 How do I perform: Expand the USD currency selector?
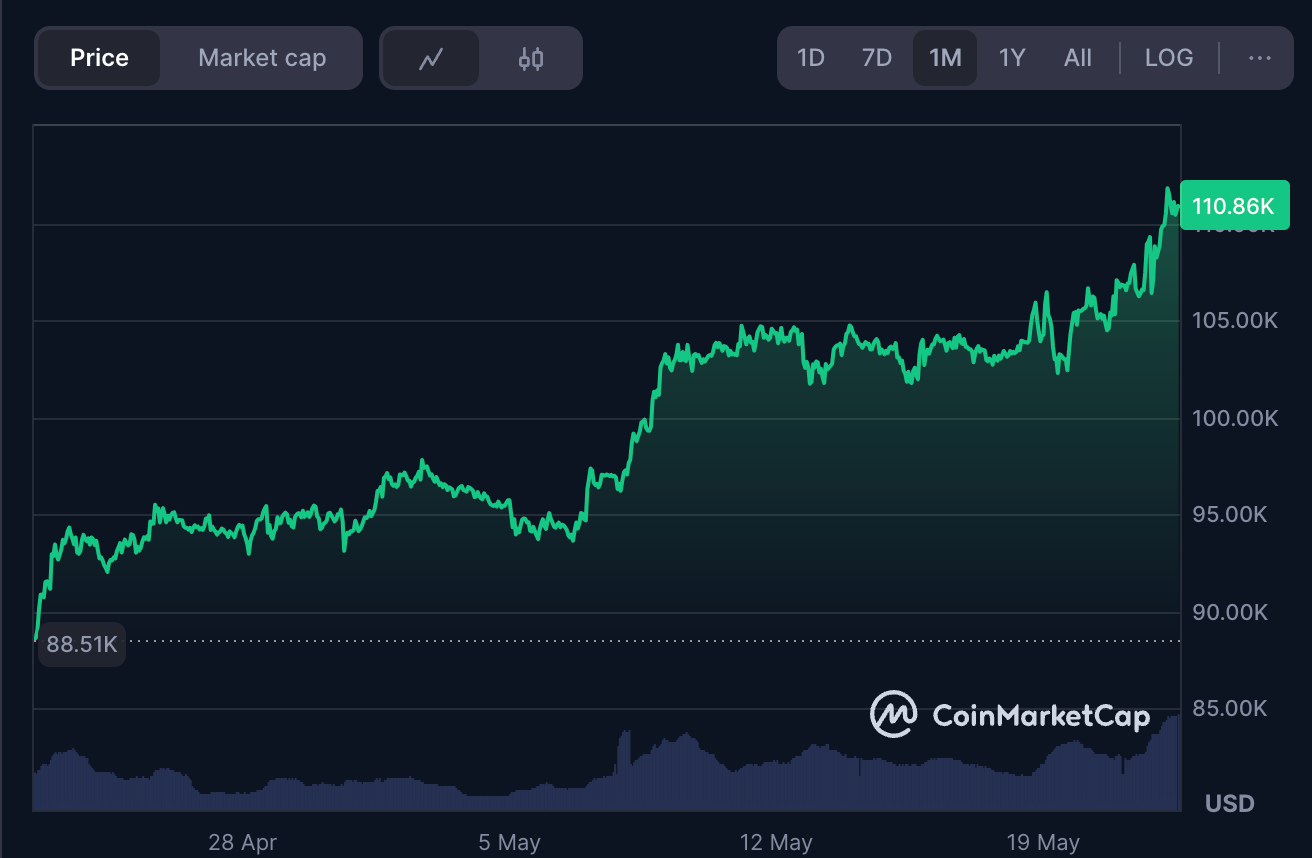tap(1228, 803)
